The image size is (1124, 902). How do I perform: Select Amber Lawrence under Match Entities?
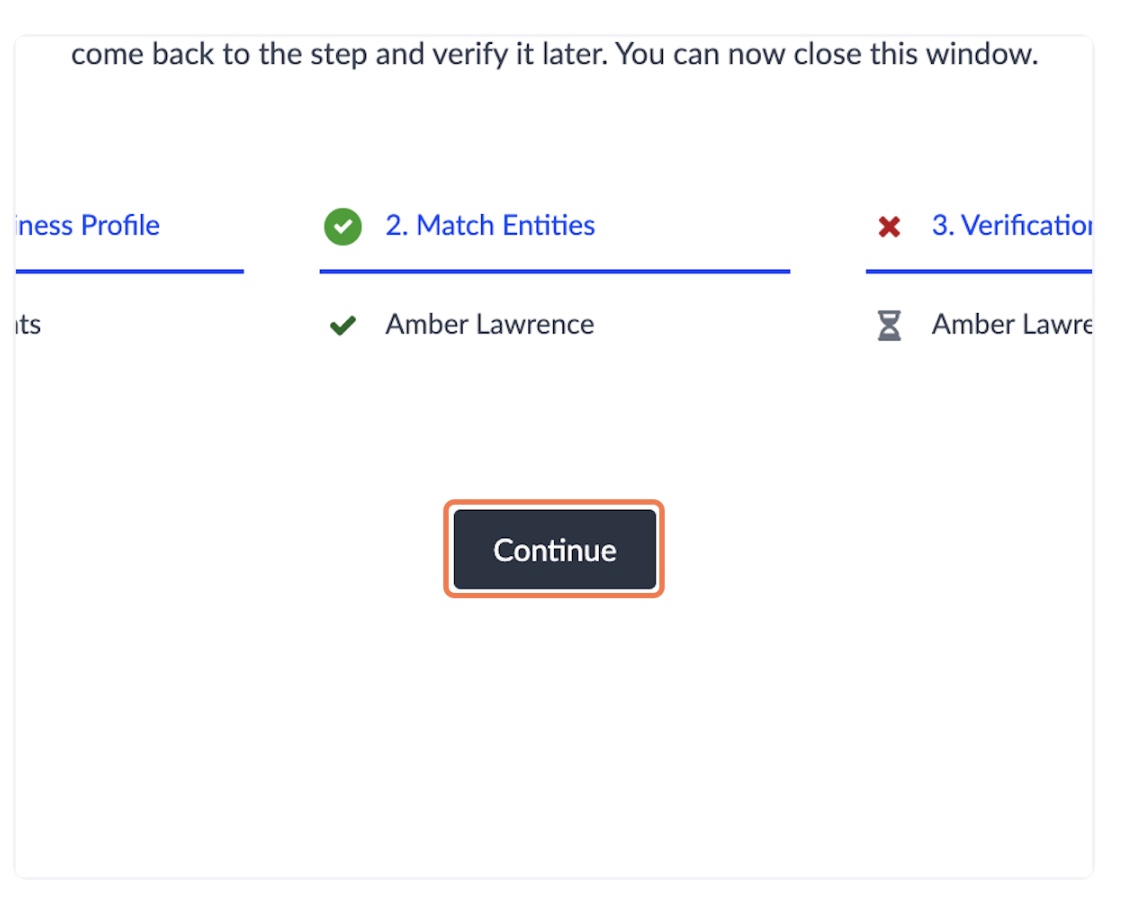[490, 324]
